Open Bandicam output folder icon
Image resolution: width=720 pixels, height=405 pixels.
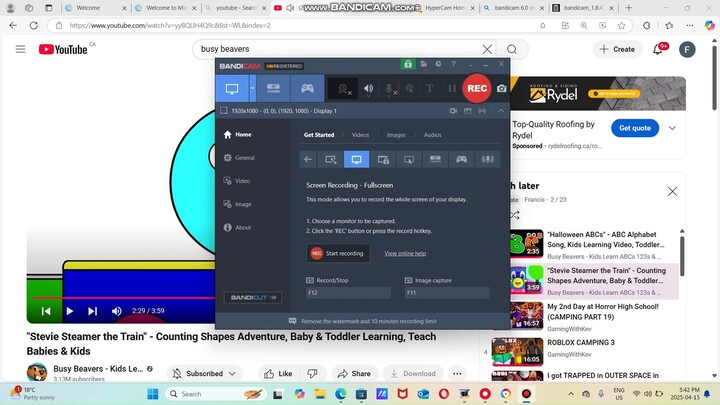pyautogui.click(x=421, y=64)
